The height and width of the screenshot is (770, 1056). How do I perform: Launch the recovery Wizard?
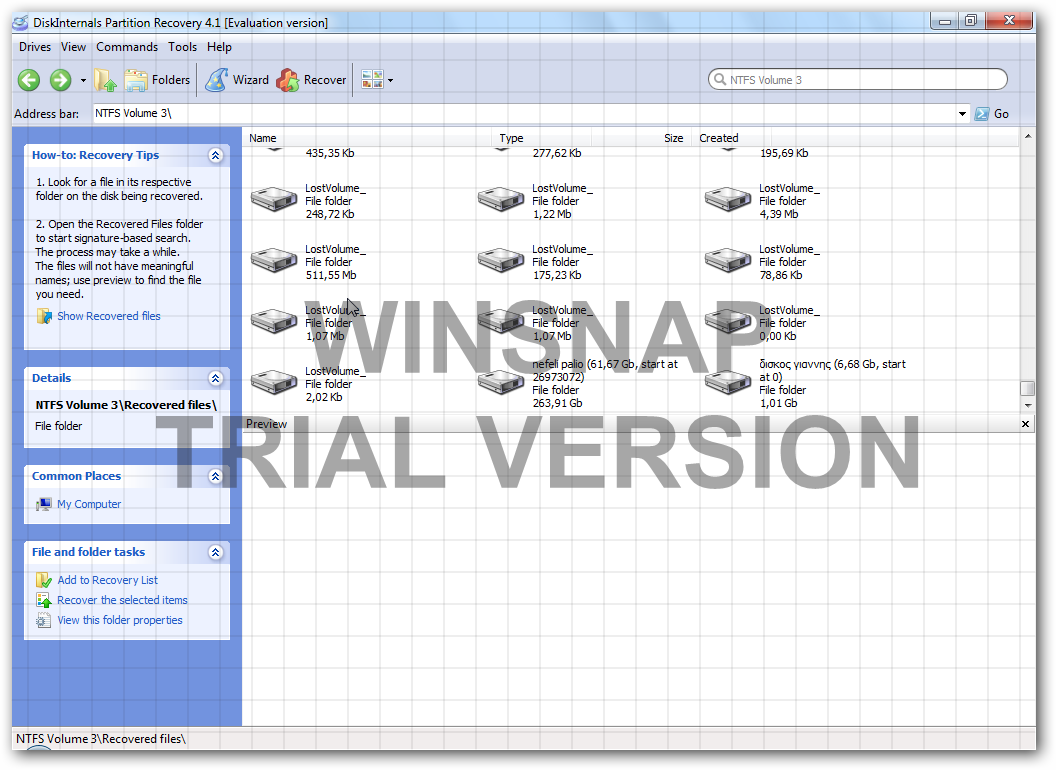tap(237, 80)
